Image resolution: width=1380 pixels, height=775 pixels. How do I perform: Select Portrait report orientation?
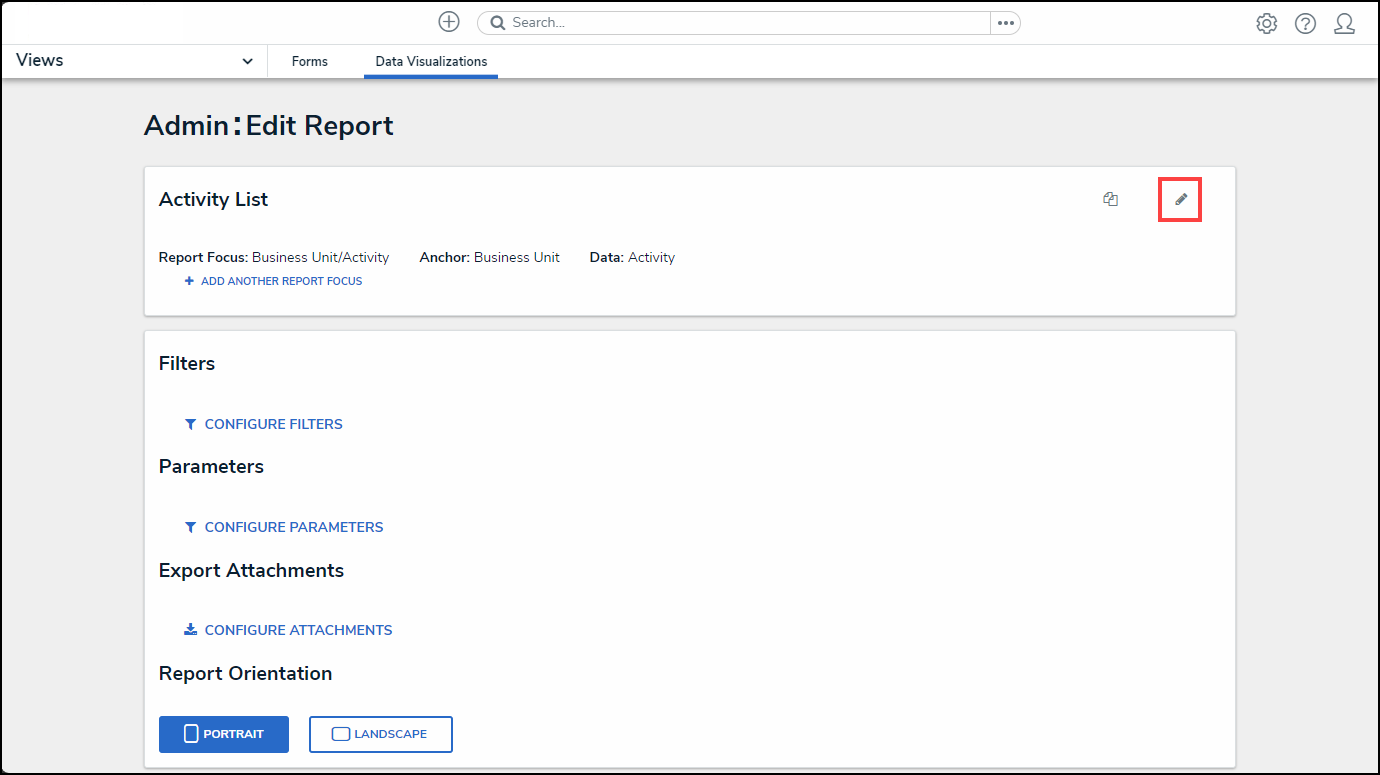224,734
